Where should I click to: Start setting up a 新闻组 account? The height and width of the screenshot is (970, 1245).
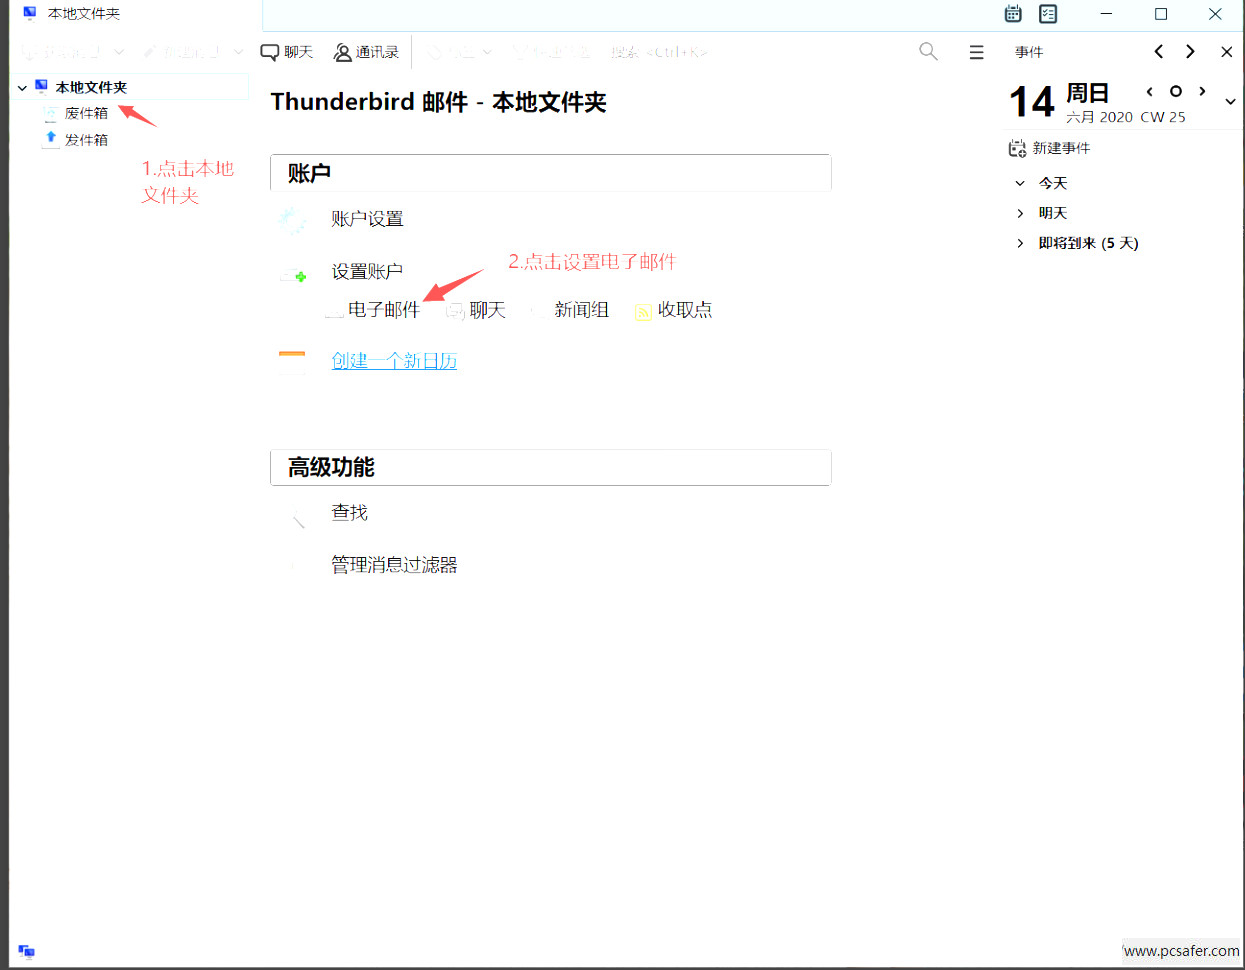click(x=580, y=310)
